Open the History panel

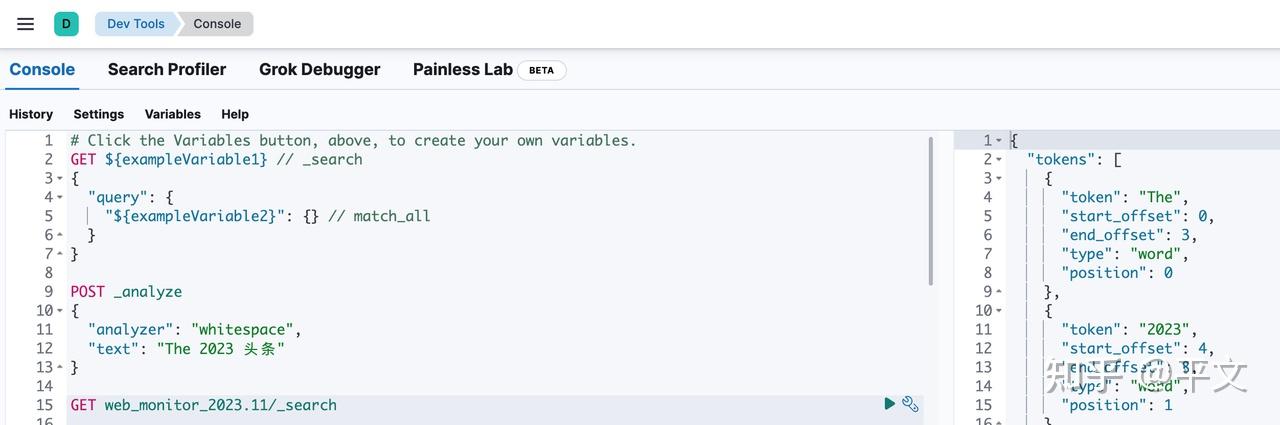pyautogui.click(x=31, y=114)
